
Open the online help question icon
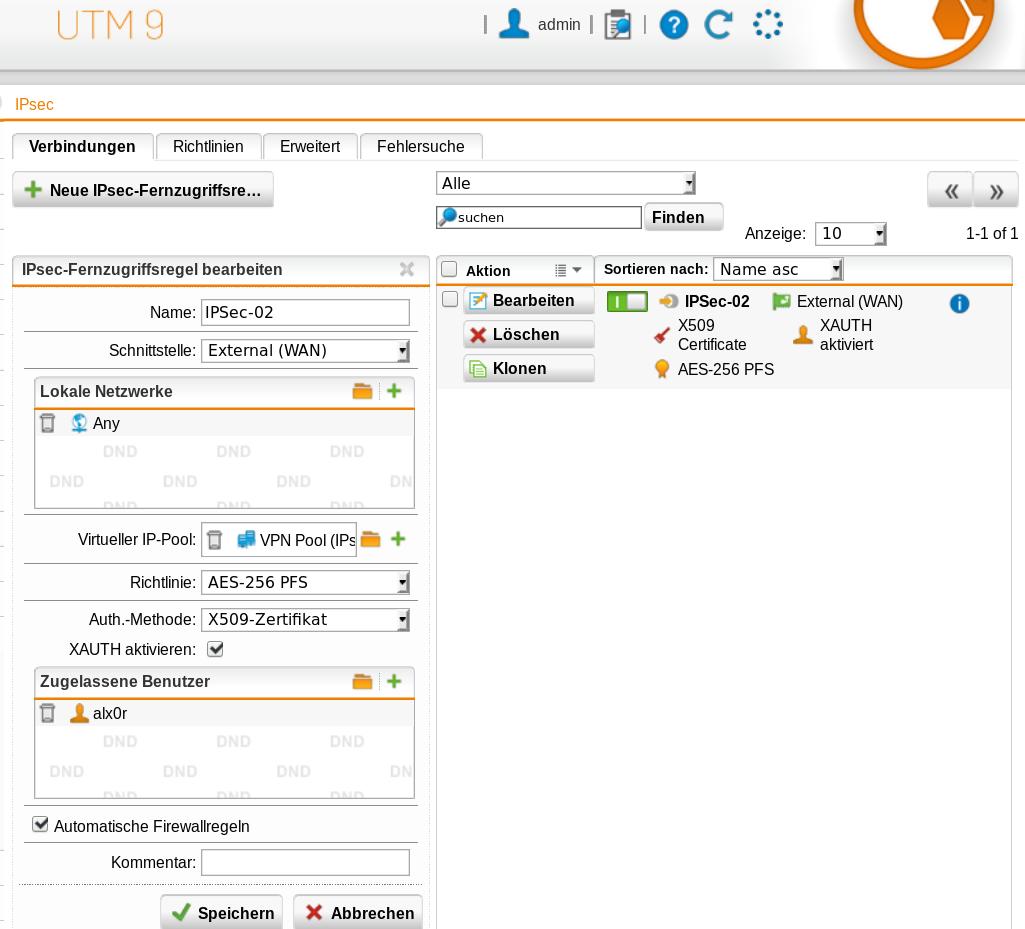(x=674, y=25)
